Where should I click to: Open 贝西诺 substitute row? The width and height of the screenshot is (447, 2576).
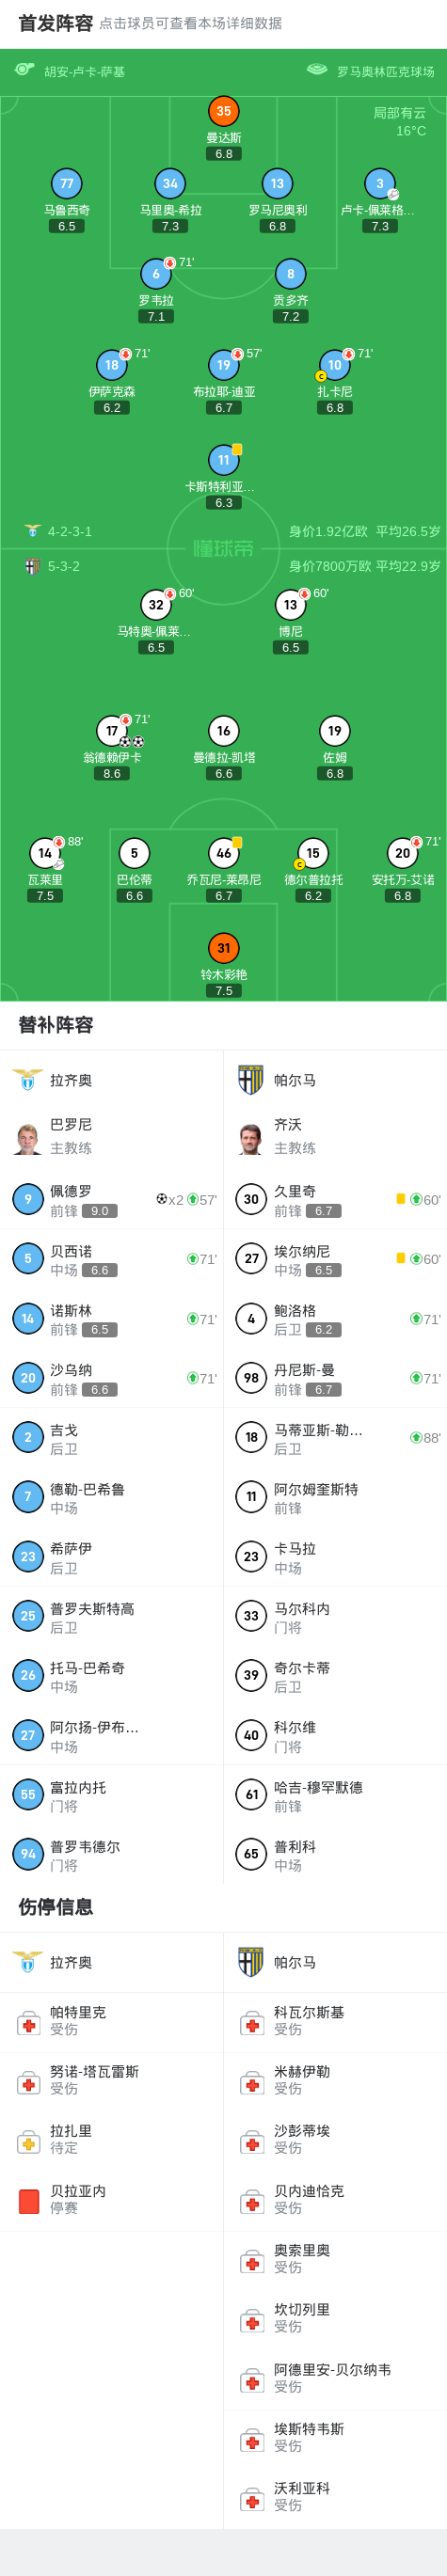click(x=112, y=1260)
